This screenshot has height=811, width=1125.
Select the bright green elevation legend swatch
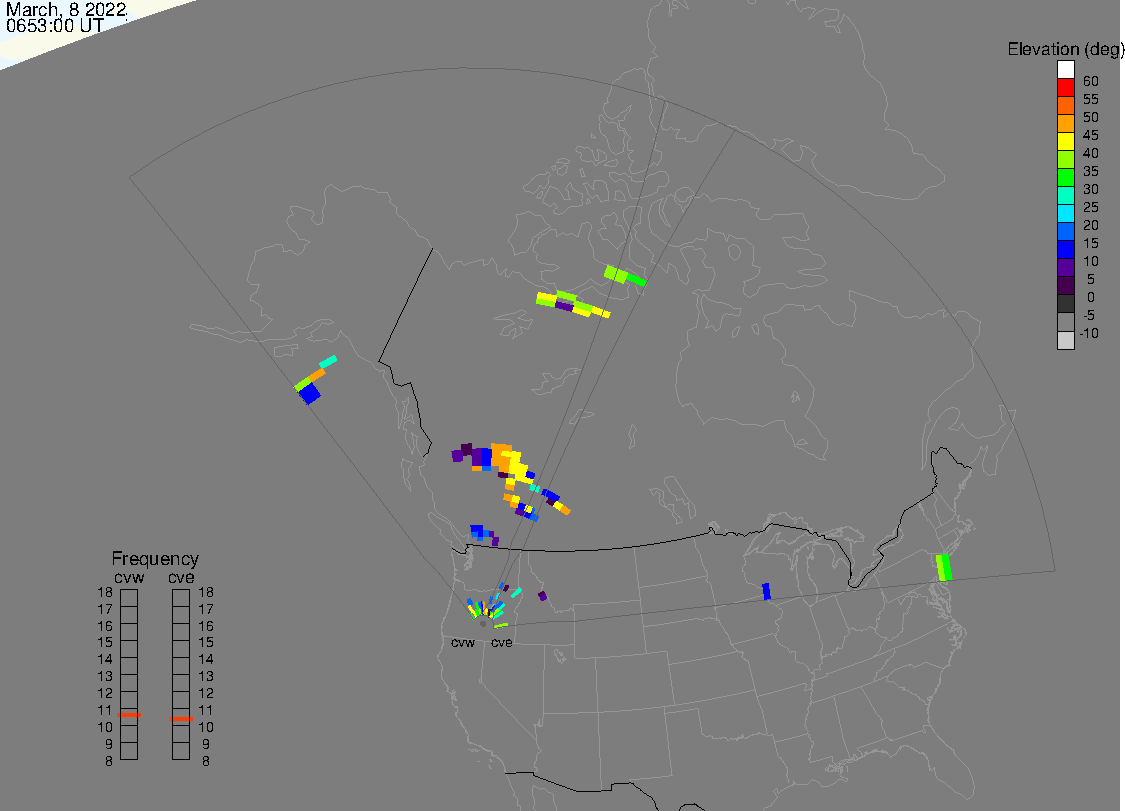coord(1065,177)
